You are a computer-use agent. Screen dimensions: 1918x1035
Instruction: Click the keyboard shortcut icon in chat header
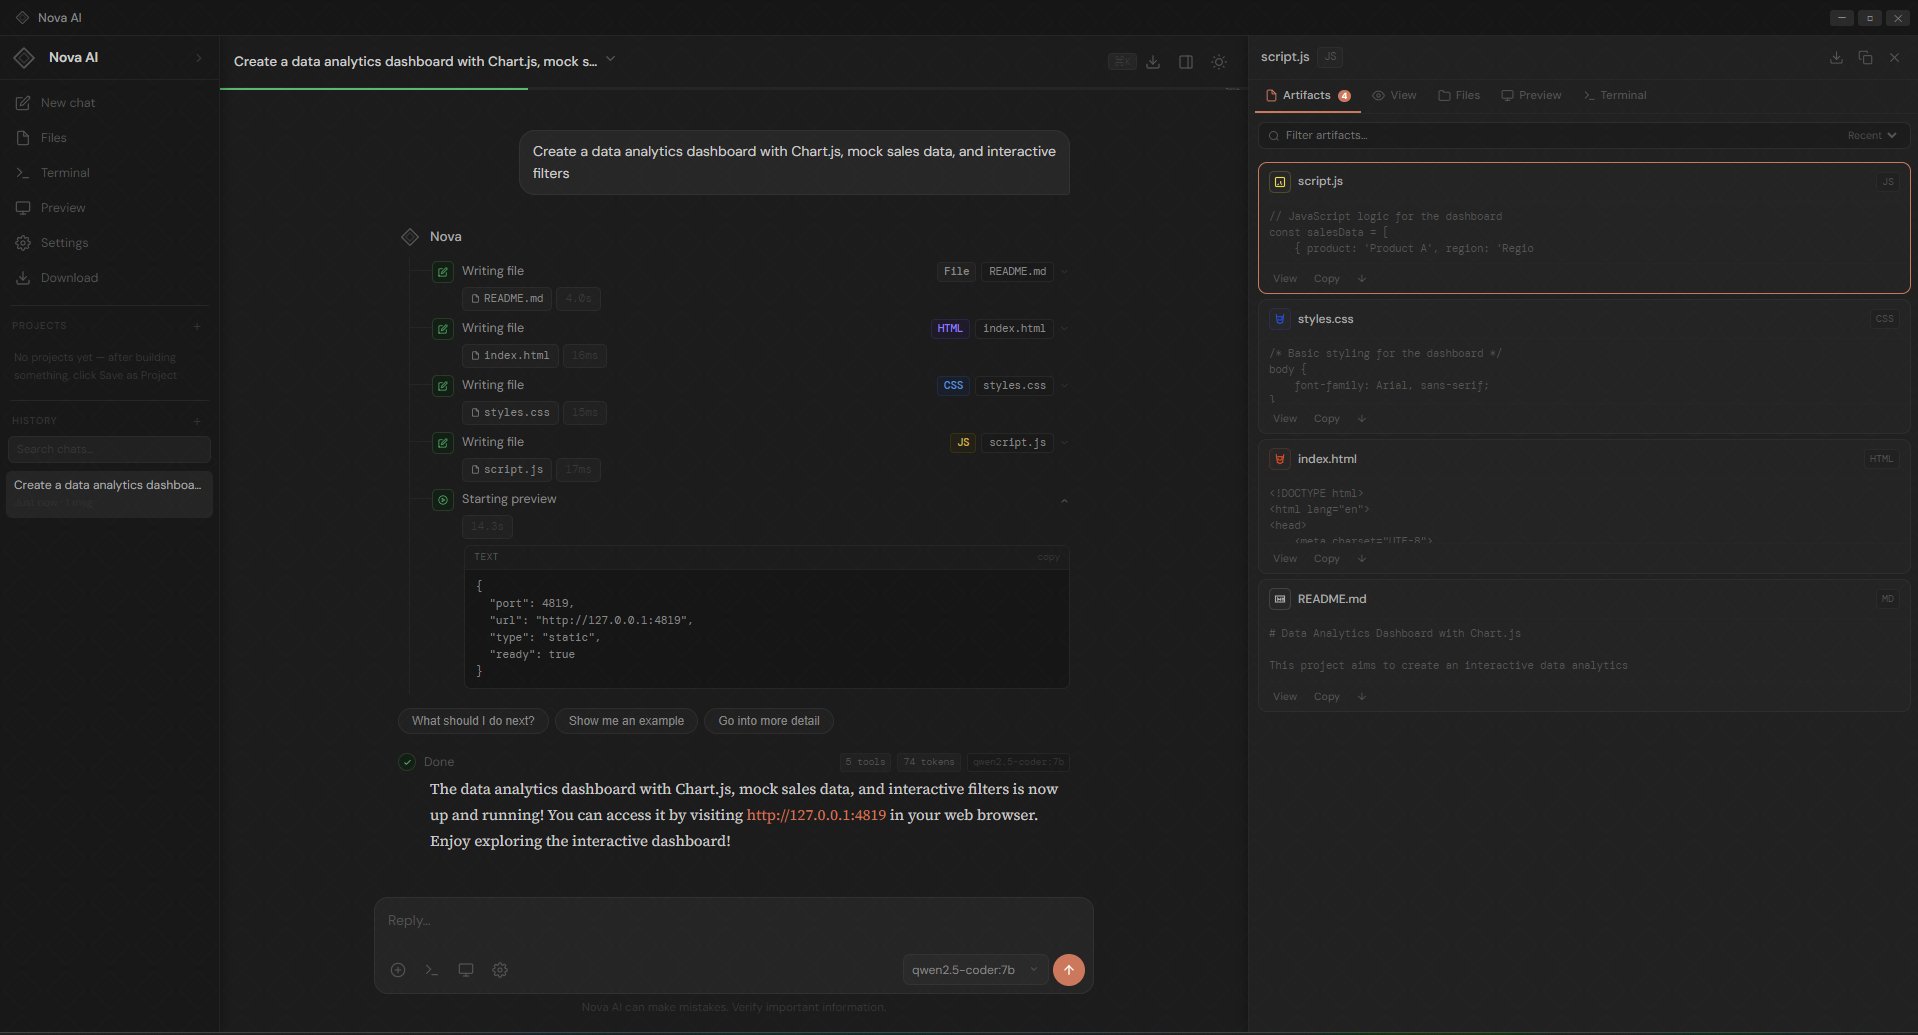point(1122,62)
